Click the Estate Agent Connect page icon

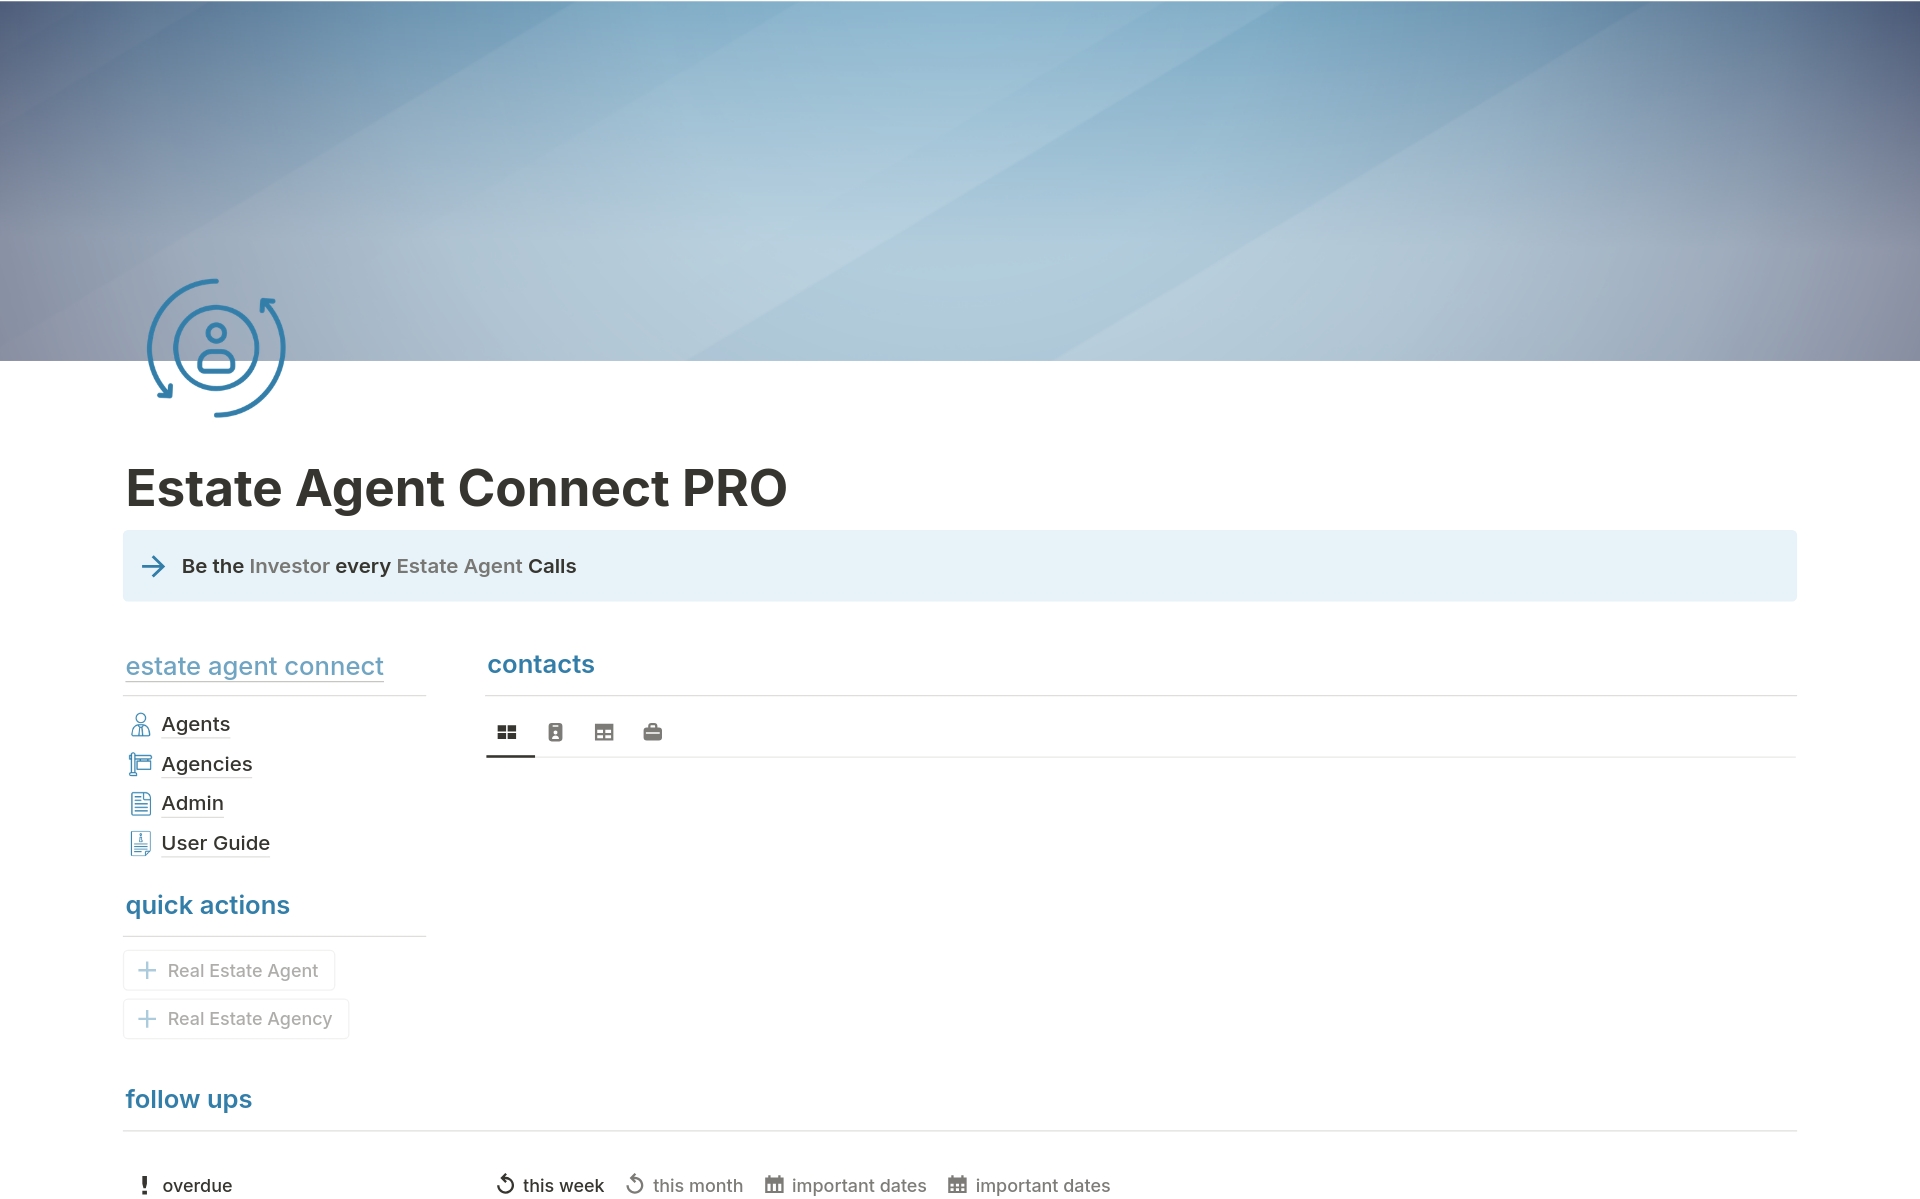point(216,348)
